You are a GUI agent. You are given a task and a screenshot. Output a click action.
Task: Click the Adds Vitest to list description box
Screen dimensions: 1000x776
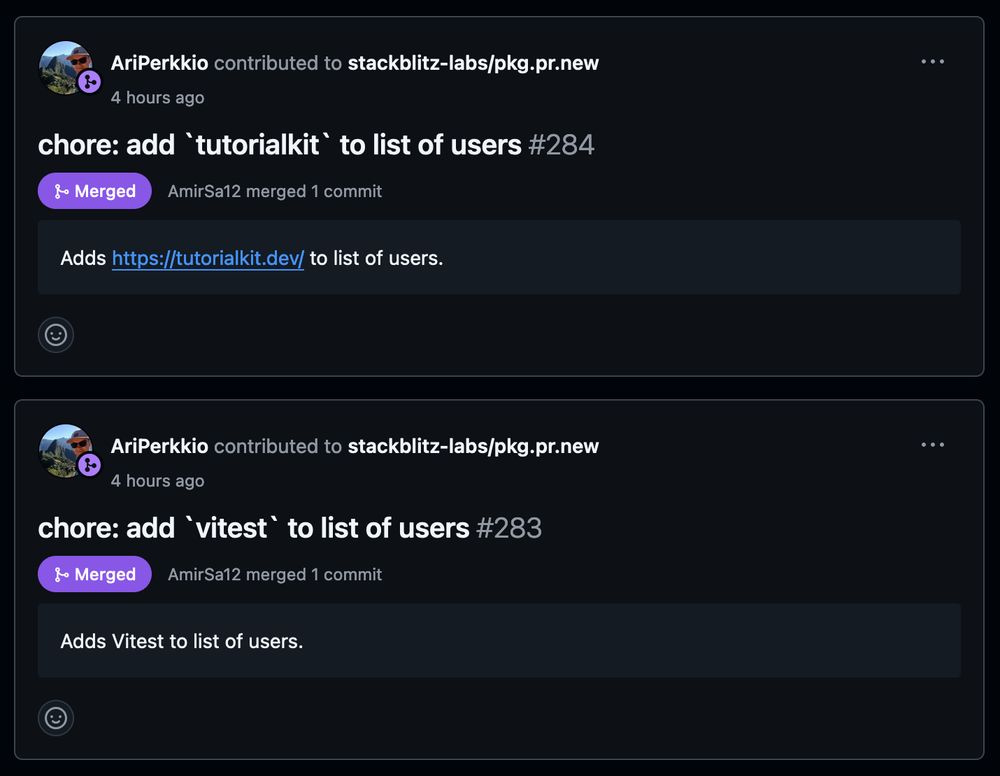[x=499, y=641]
